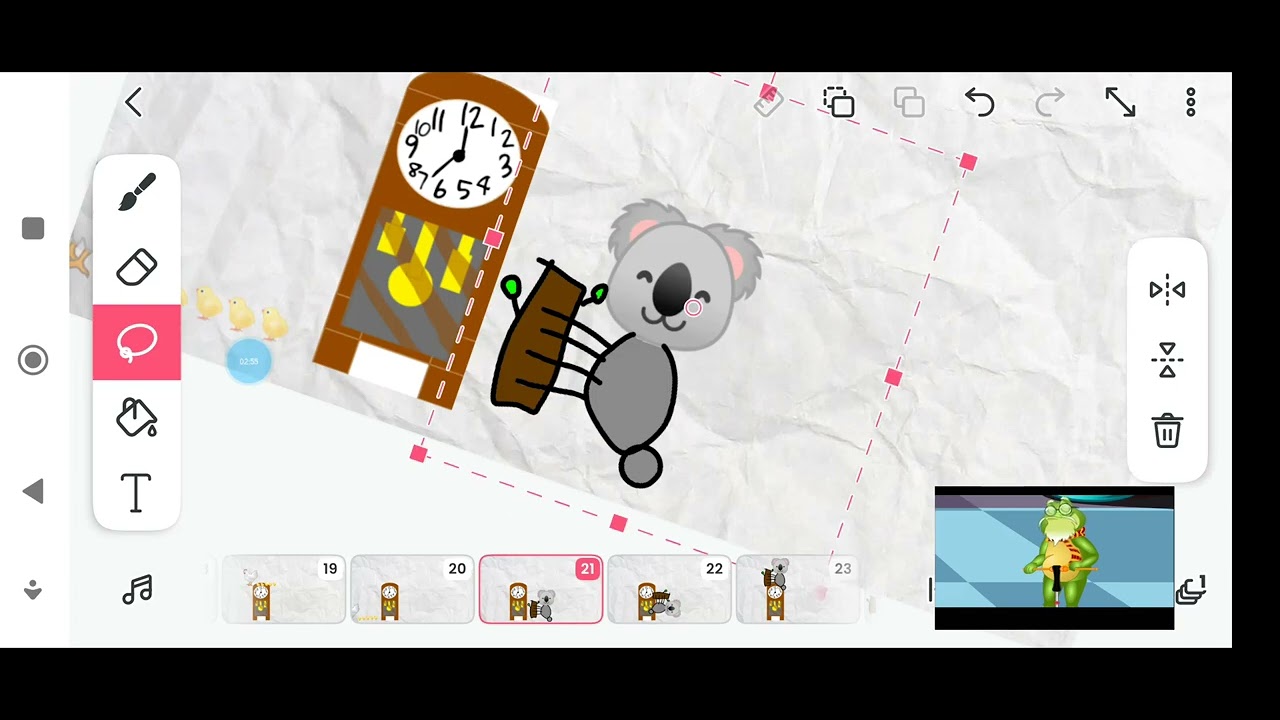Tap the left-pointing triangle back button
The width and height of the screenshot is (1280, 720).
click(x=33, y=491)
